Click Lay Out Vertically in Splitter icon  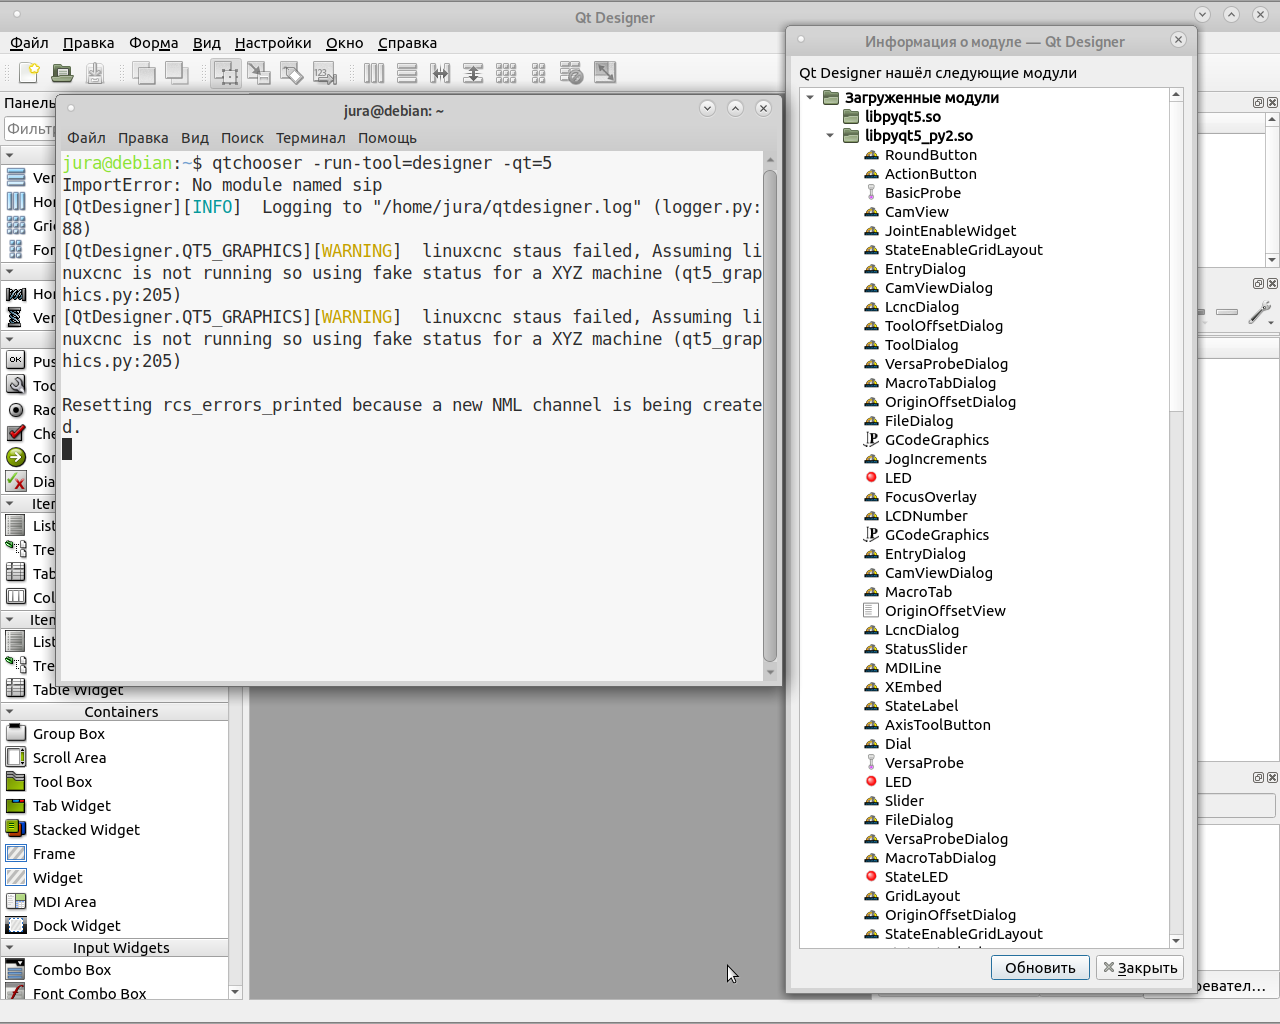[473, 72]
